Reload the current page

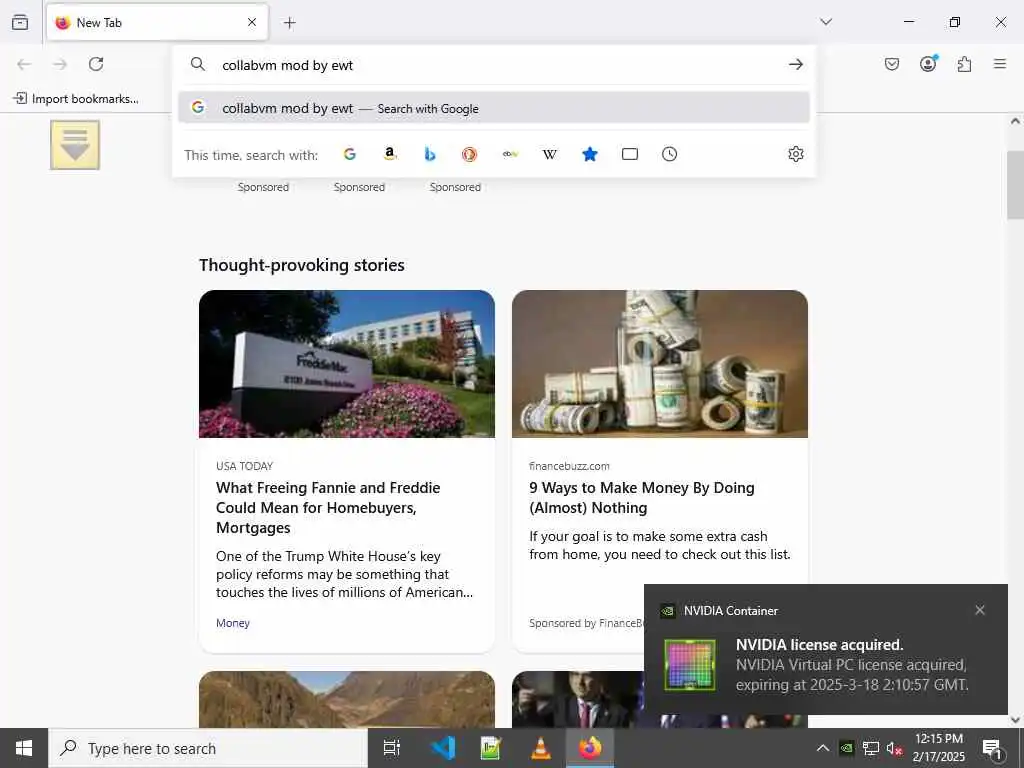point(96,64)
